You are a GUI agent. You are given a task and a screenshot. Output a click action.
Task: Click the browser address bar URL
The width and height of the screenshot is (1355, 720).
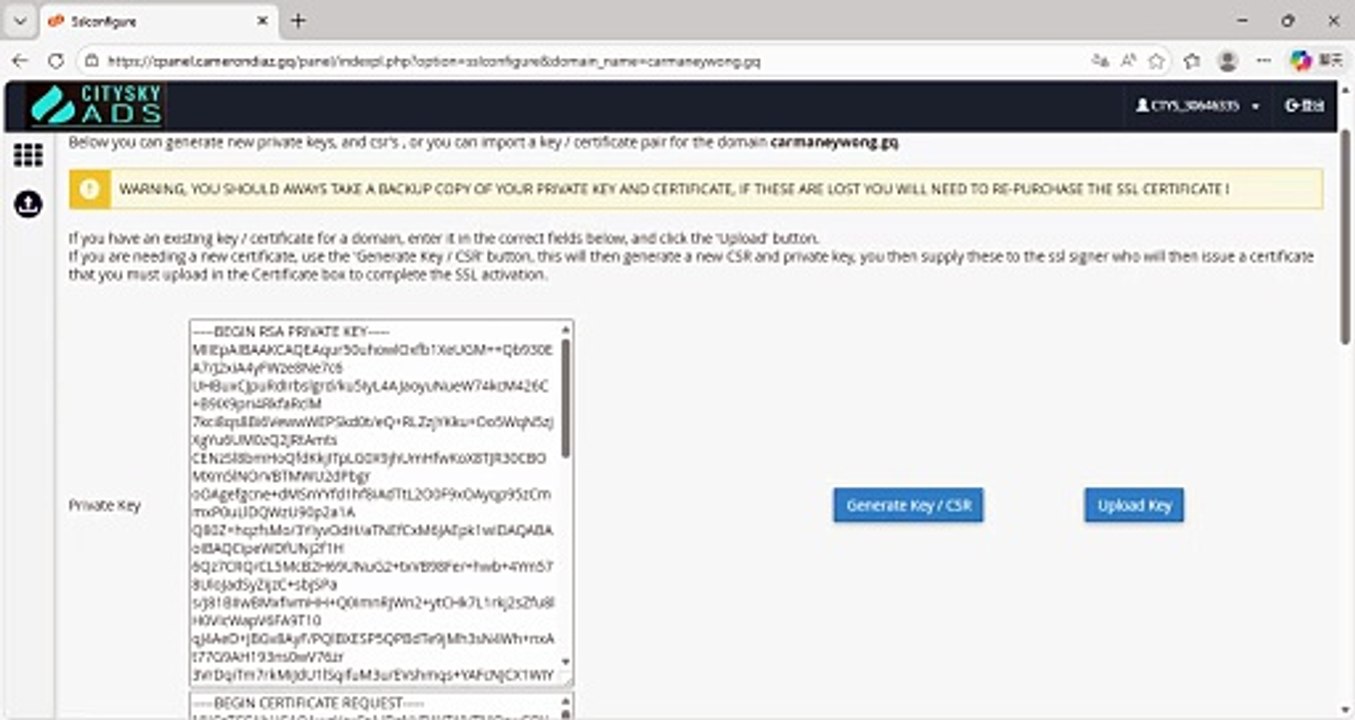(x=433, y=61)
